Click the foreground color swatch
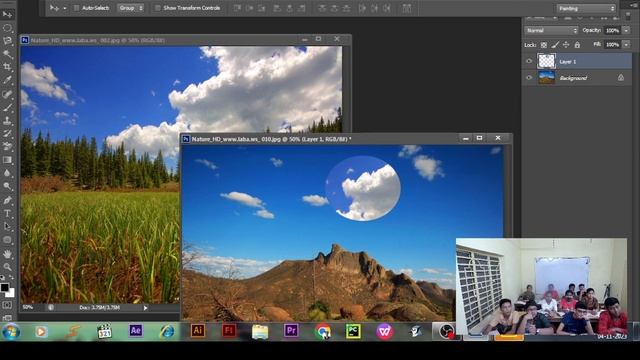 4,287
